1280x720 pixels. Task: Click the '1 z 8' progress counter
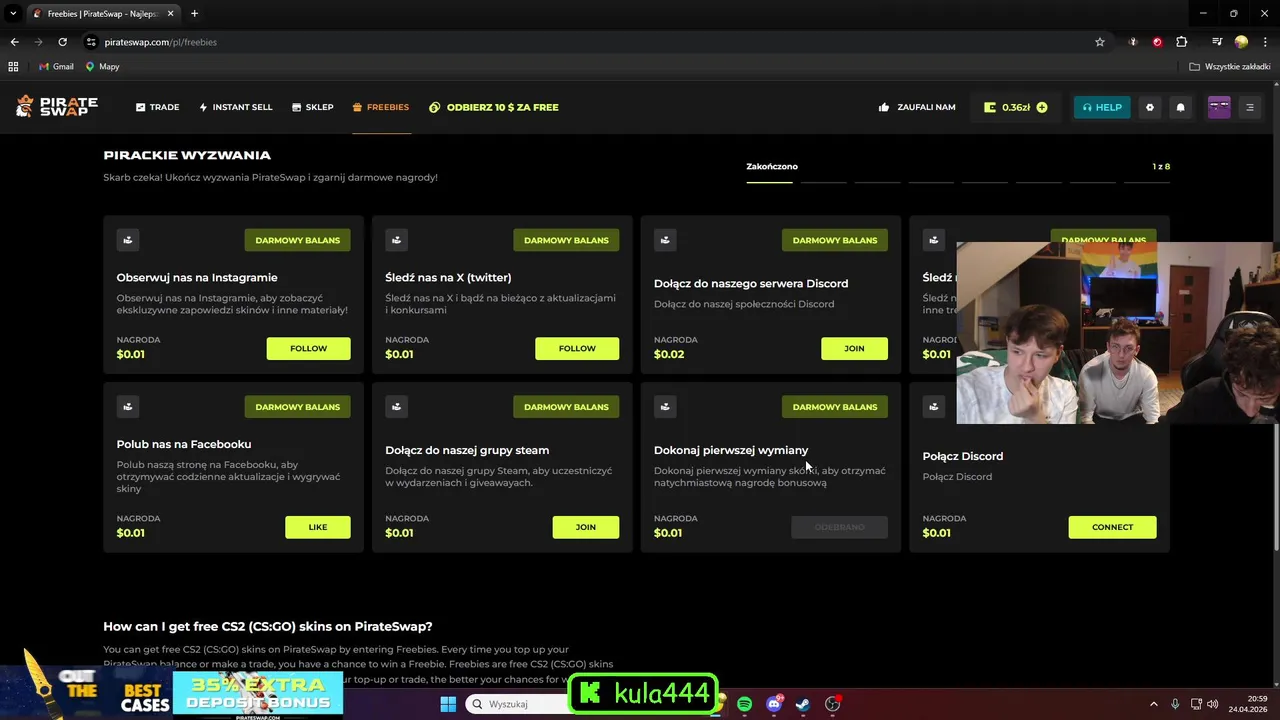pos(1161,166)
